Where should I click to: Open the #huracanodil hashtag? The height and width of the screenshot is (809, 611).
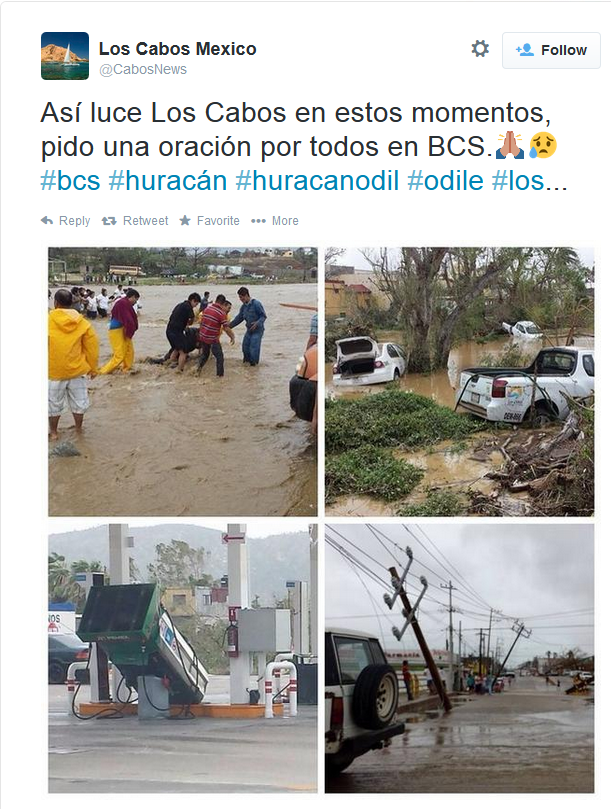point(317,181)
